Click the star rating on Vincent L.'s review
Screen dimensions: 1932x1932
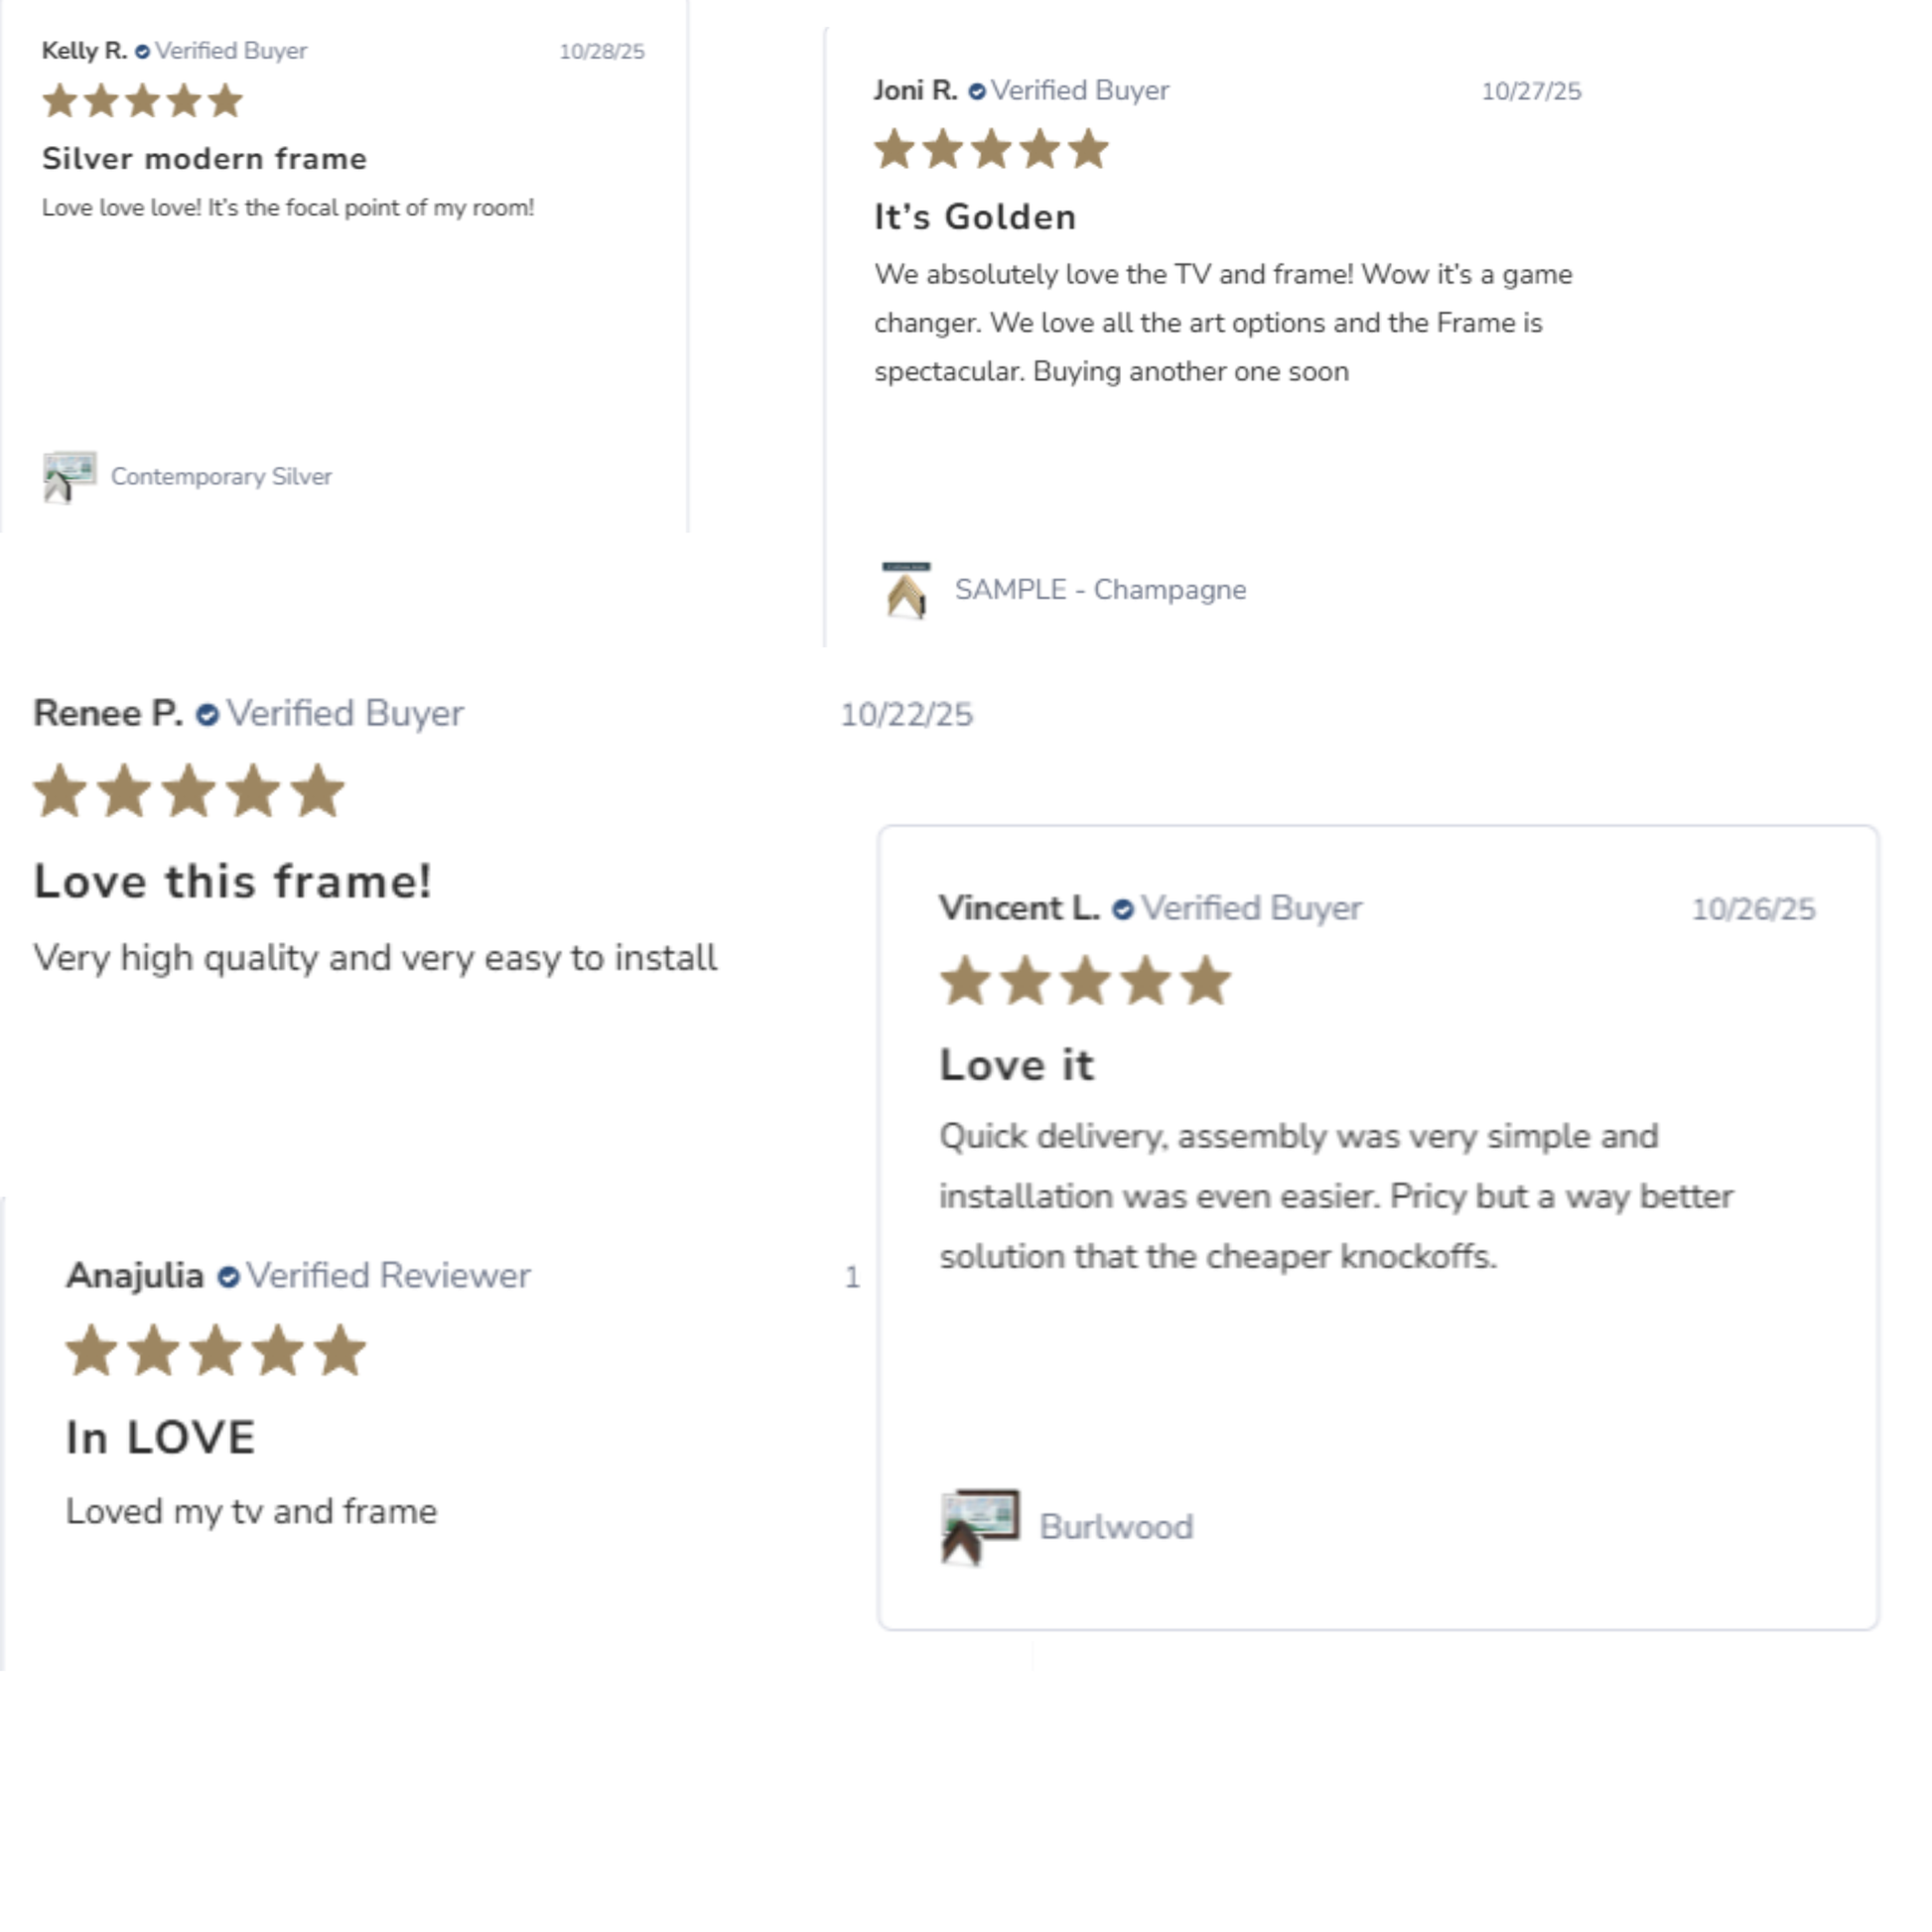click(x=1085, y=980)
